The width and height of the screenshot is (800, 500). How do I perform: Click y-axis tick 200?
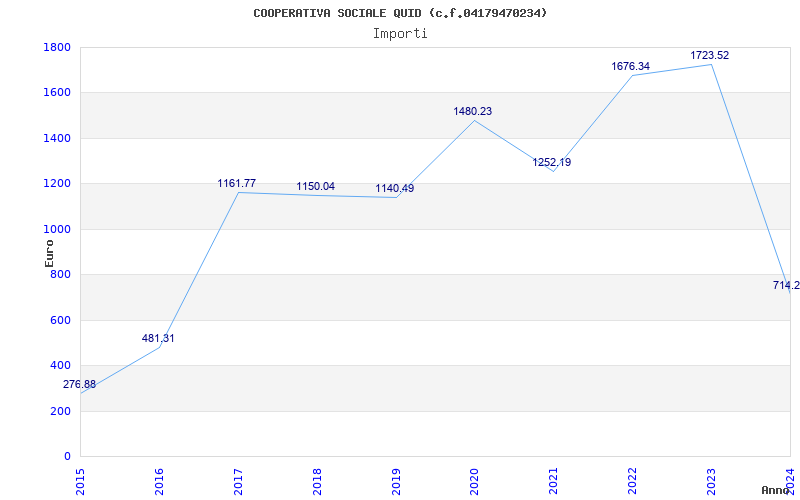click(x=60, y=411)
